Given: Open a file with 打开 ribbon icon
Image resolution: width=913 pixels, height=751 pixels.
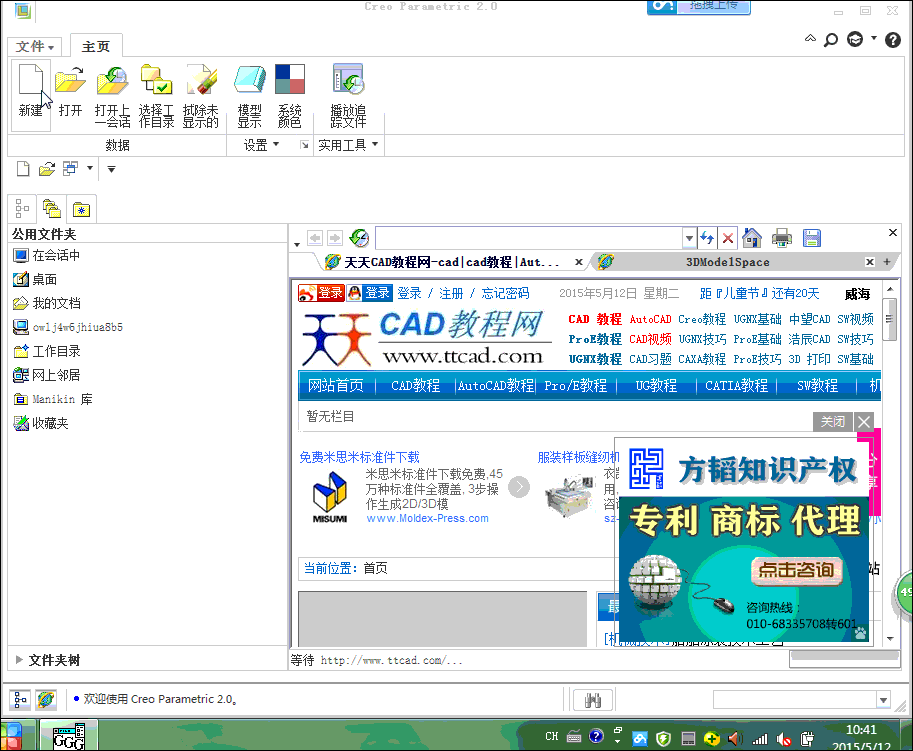Looking at the screenshot, I should coord(70,92).
